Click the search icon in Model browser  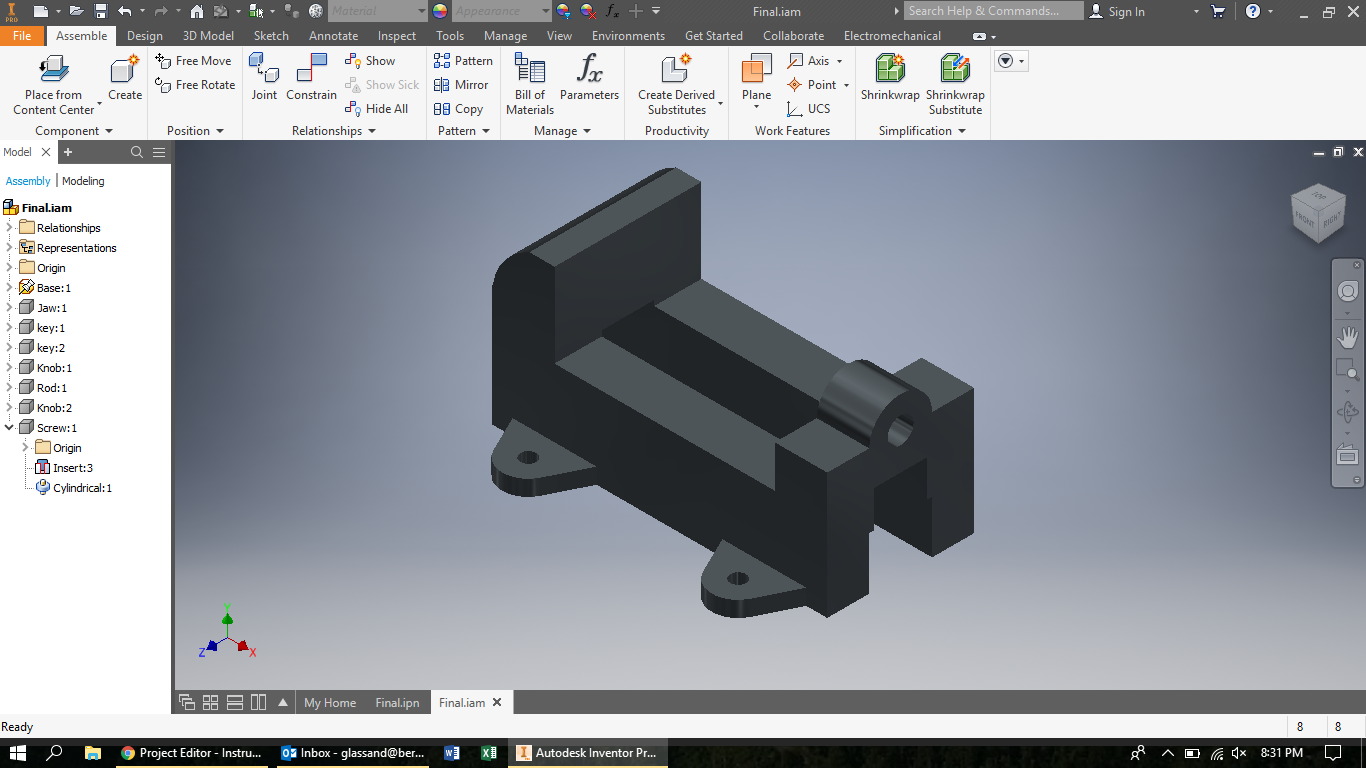point(137,152)
